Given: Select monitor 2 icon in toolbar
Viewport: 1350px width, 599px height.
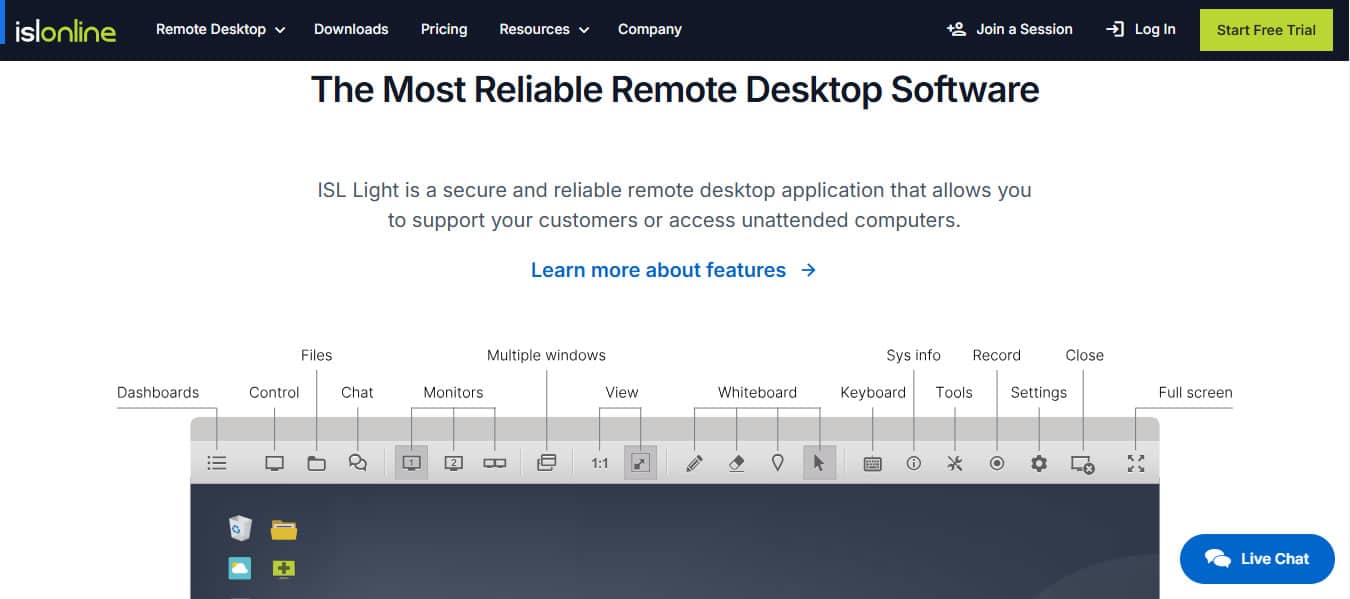Looking at the screenshot, I should tap(453, 463).
